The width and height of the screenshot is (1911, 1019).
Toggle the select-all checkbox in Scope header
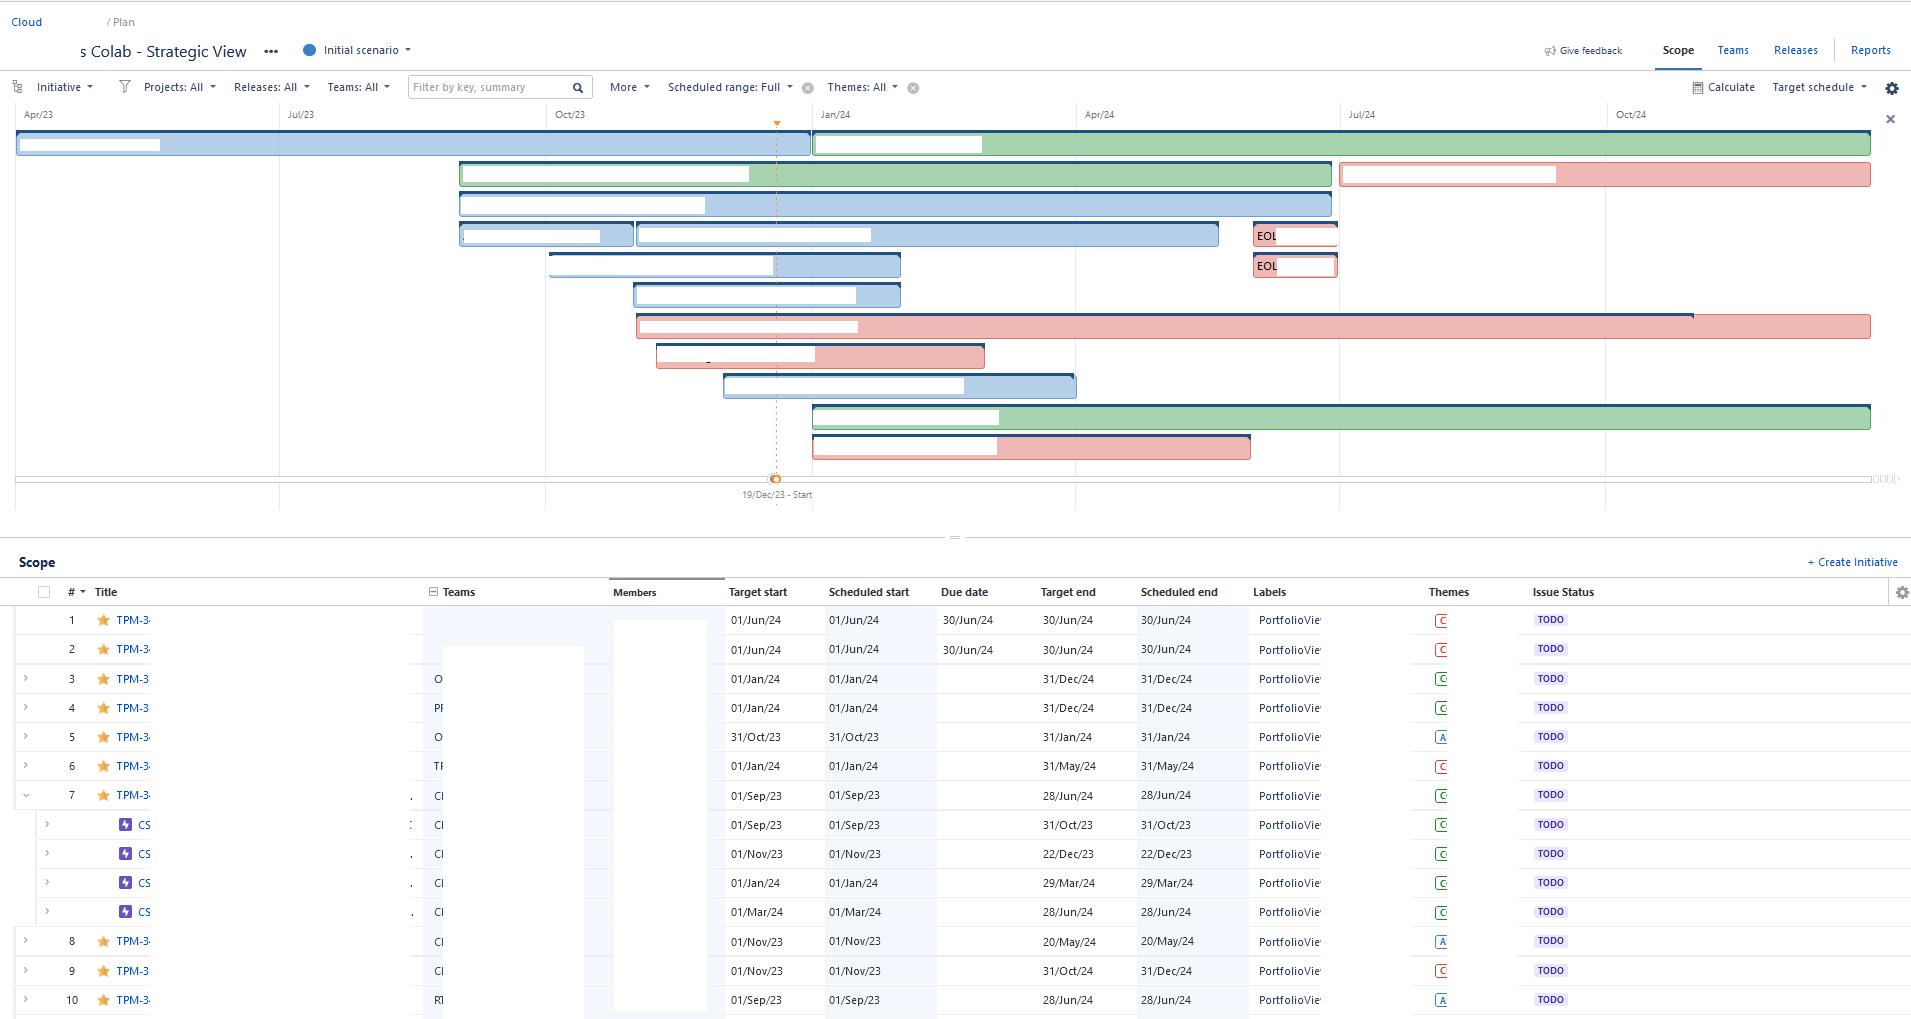point(44,592)
